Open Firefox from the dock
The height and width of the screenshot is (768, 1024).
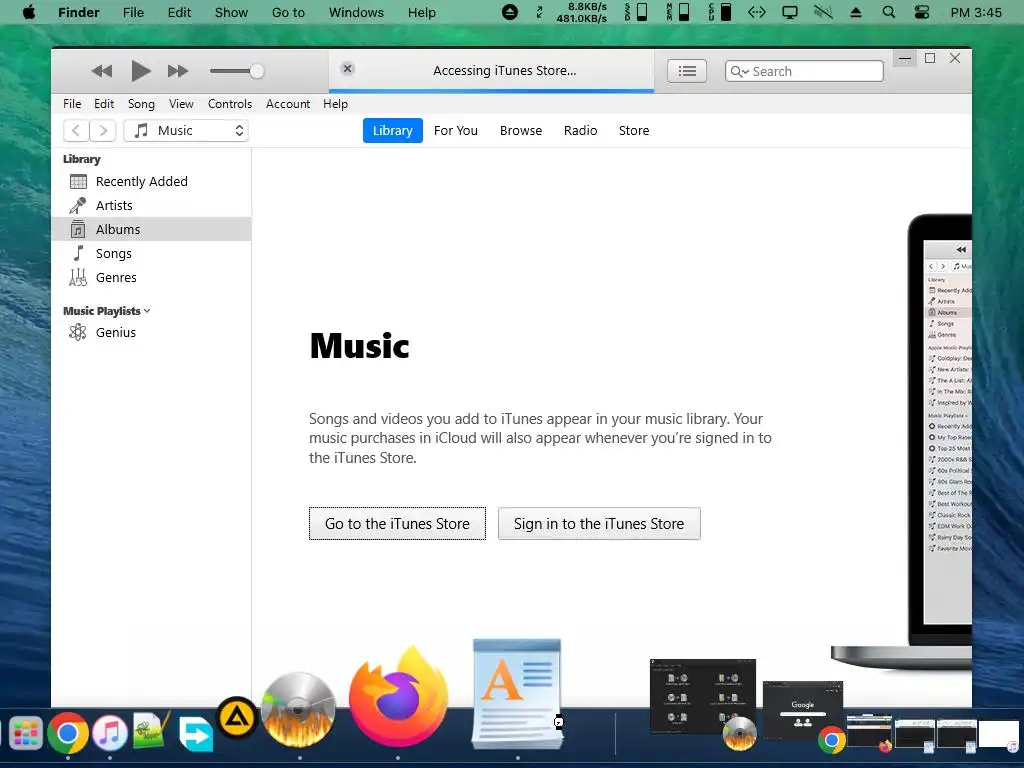pyautogui.click(x=398, y=696)
